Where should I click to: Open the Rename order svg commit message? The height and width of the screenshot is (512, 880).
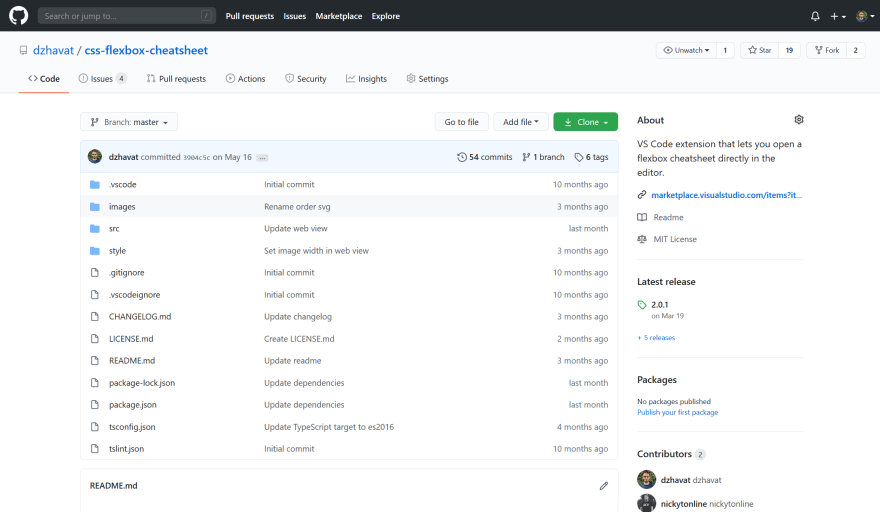click(x=297, y=207)
